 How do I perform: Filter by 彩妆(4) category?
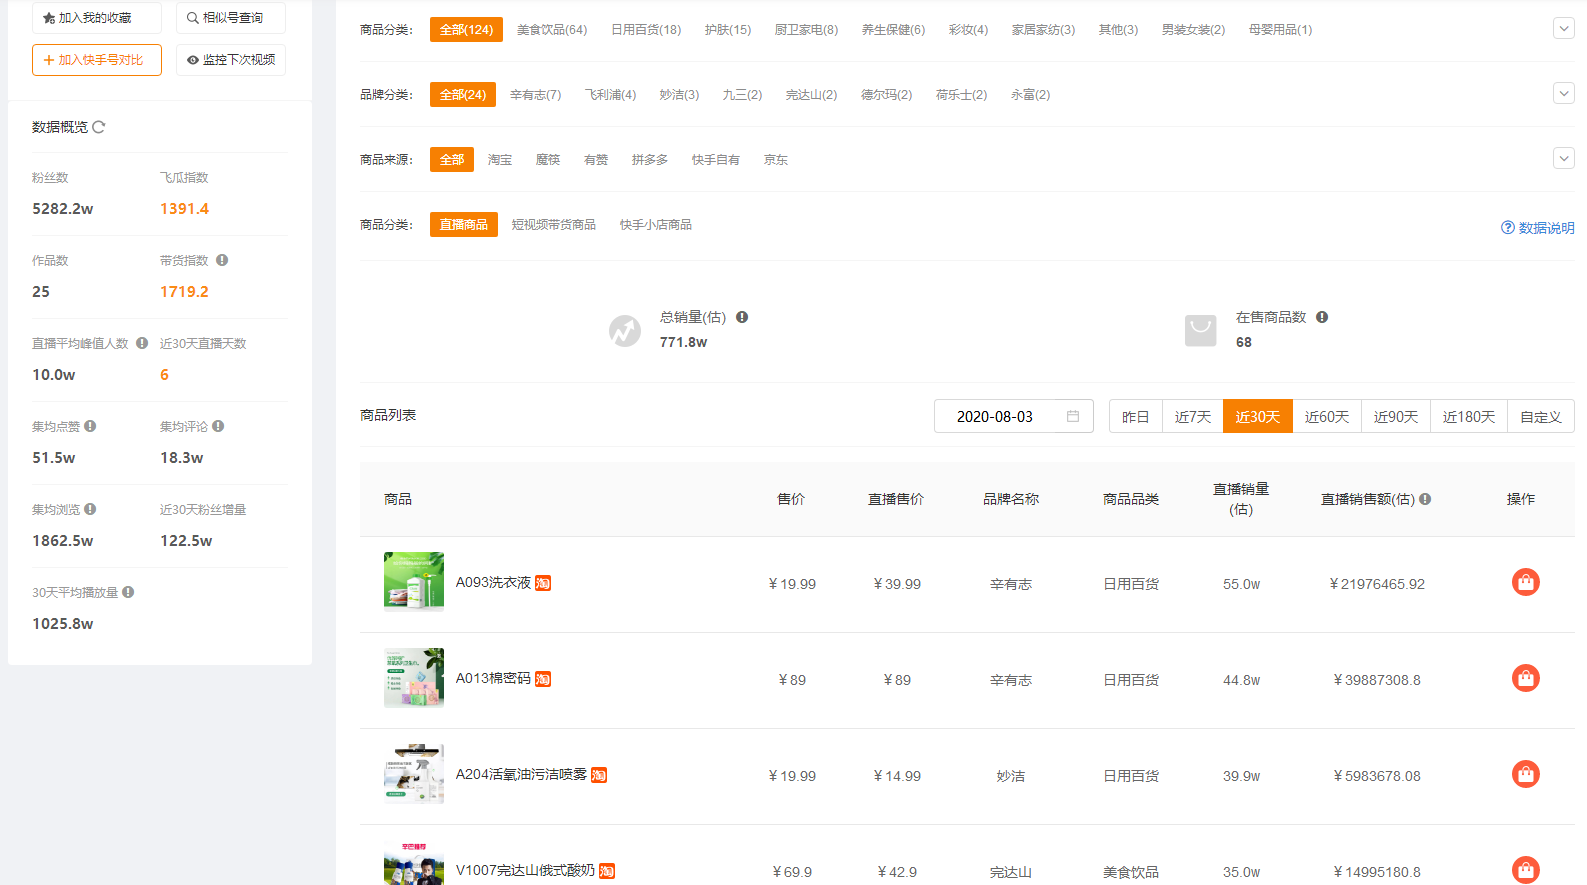[968, 30]
